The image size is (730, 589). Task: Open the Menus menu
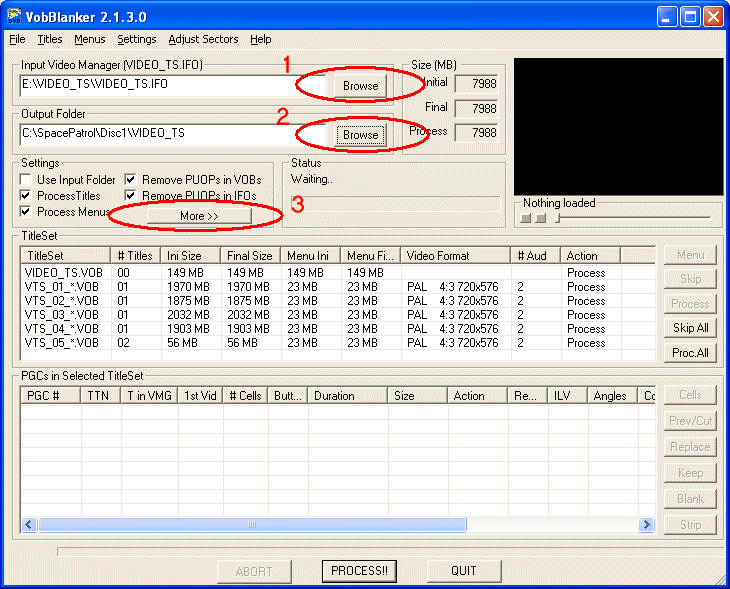click(90, 39)
